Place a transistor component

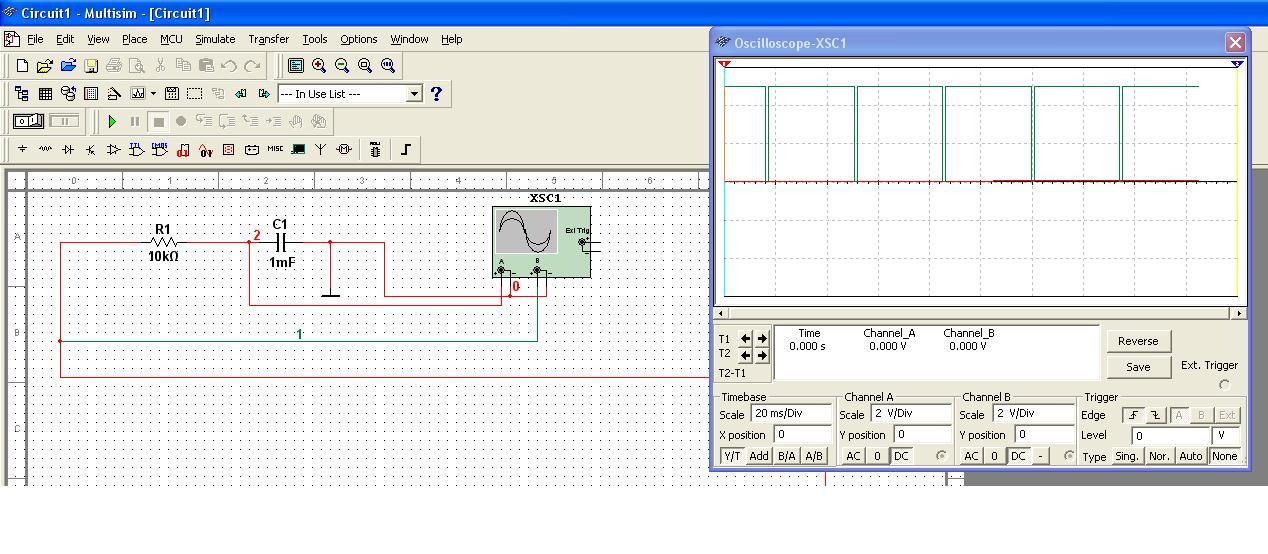[x=91, y=150]
